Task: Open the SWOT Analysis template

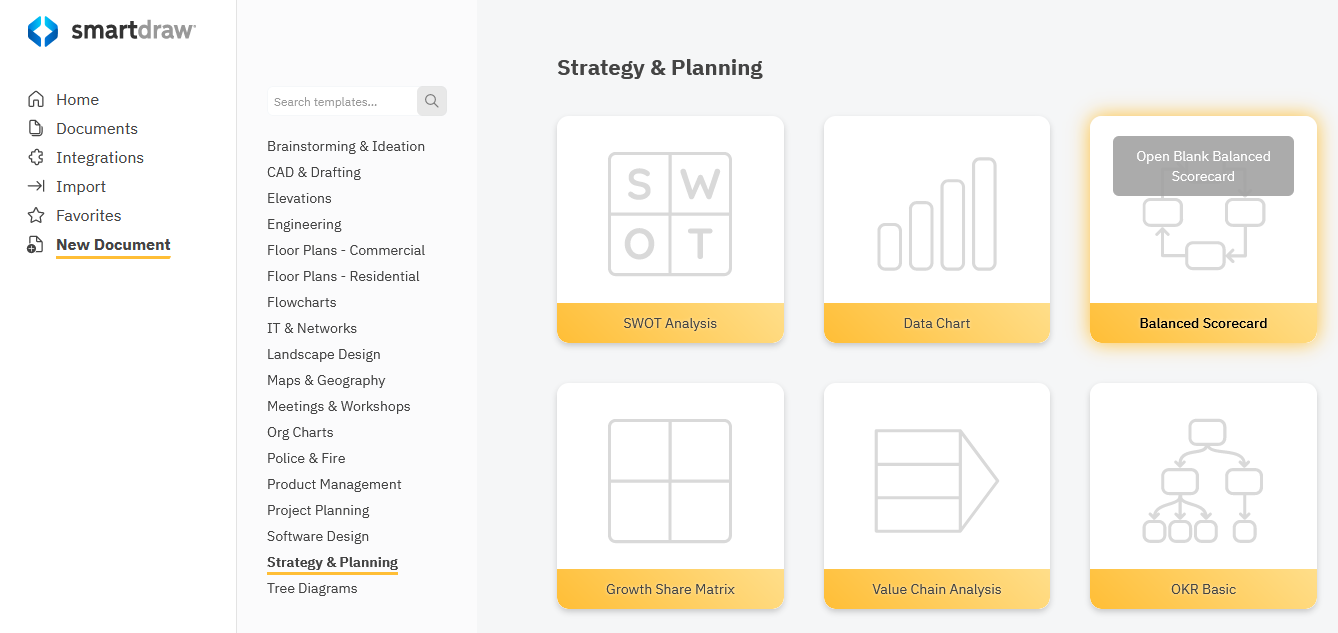Action: [670, 229]
